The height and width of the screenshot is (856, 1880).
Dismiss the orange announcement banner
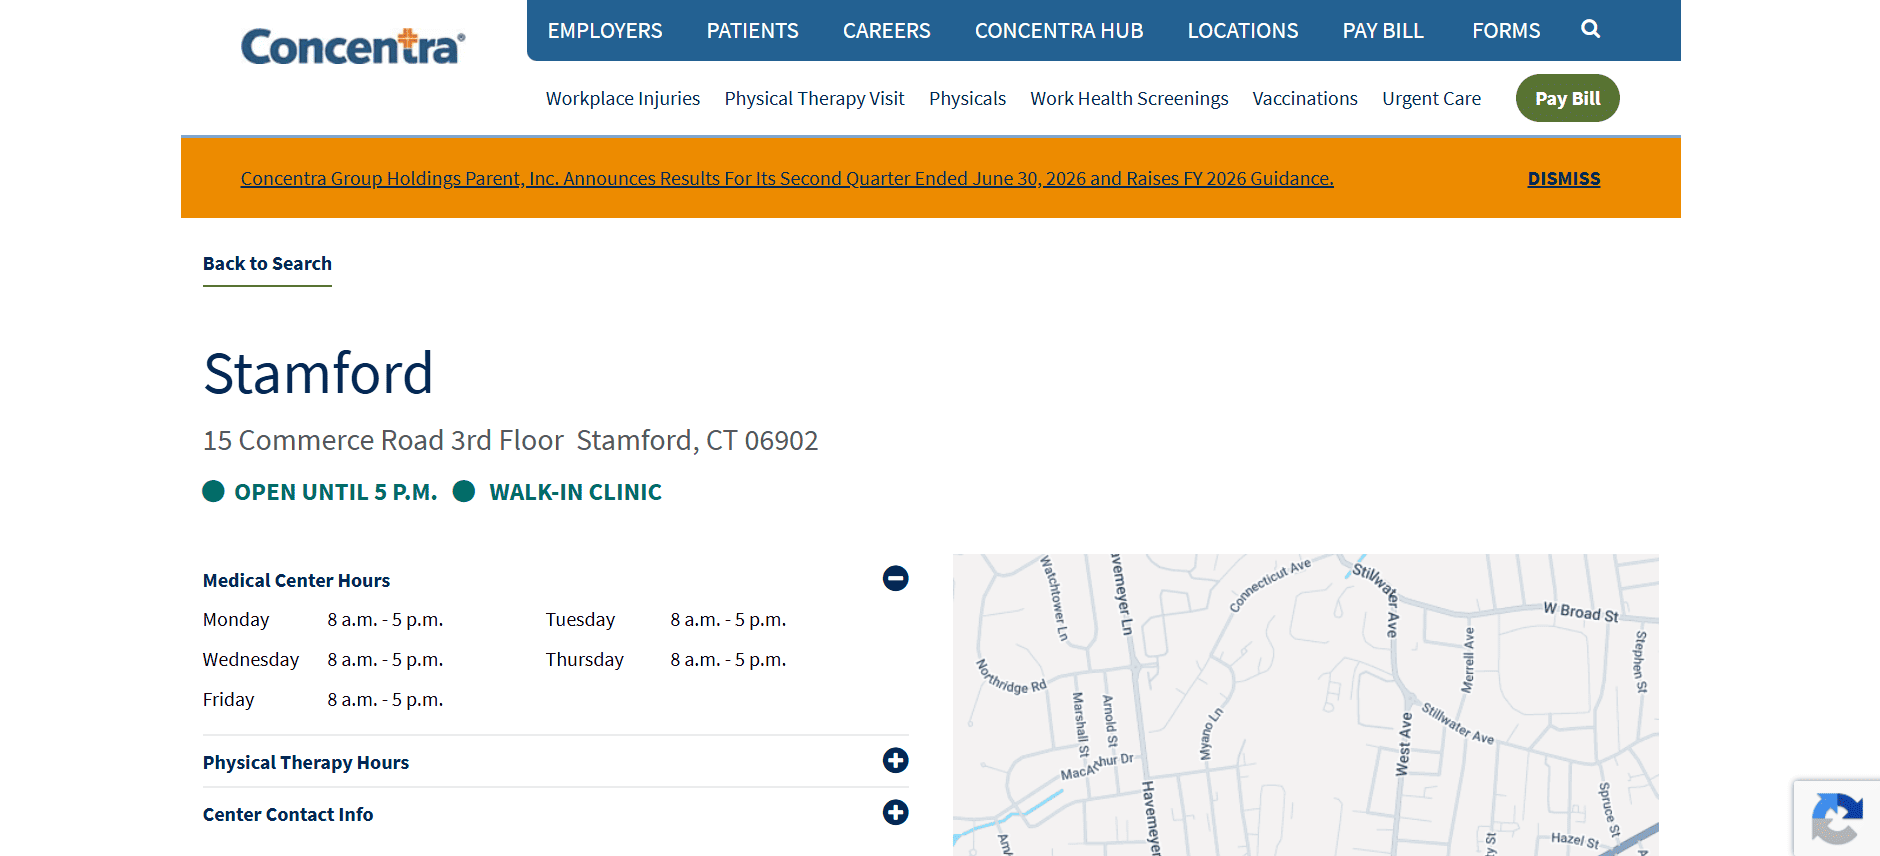[x=1564, y=178]
